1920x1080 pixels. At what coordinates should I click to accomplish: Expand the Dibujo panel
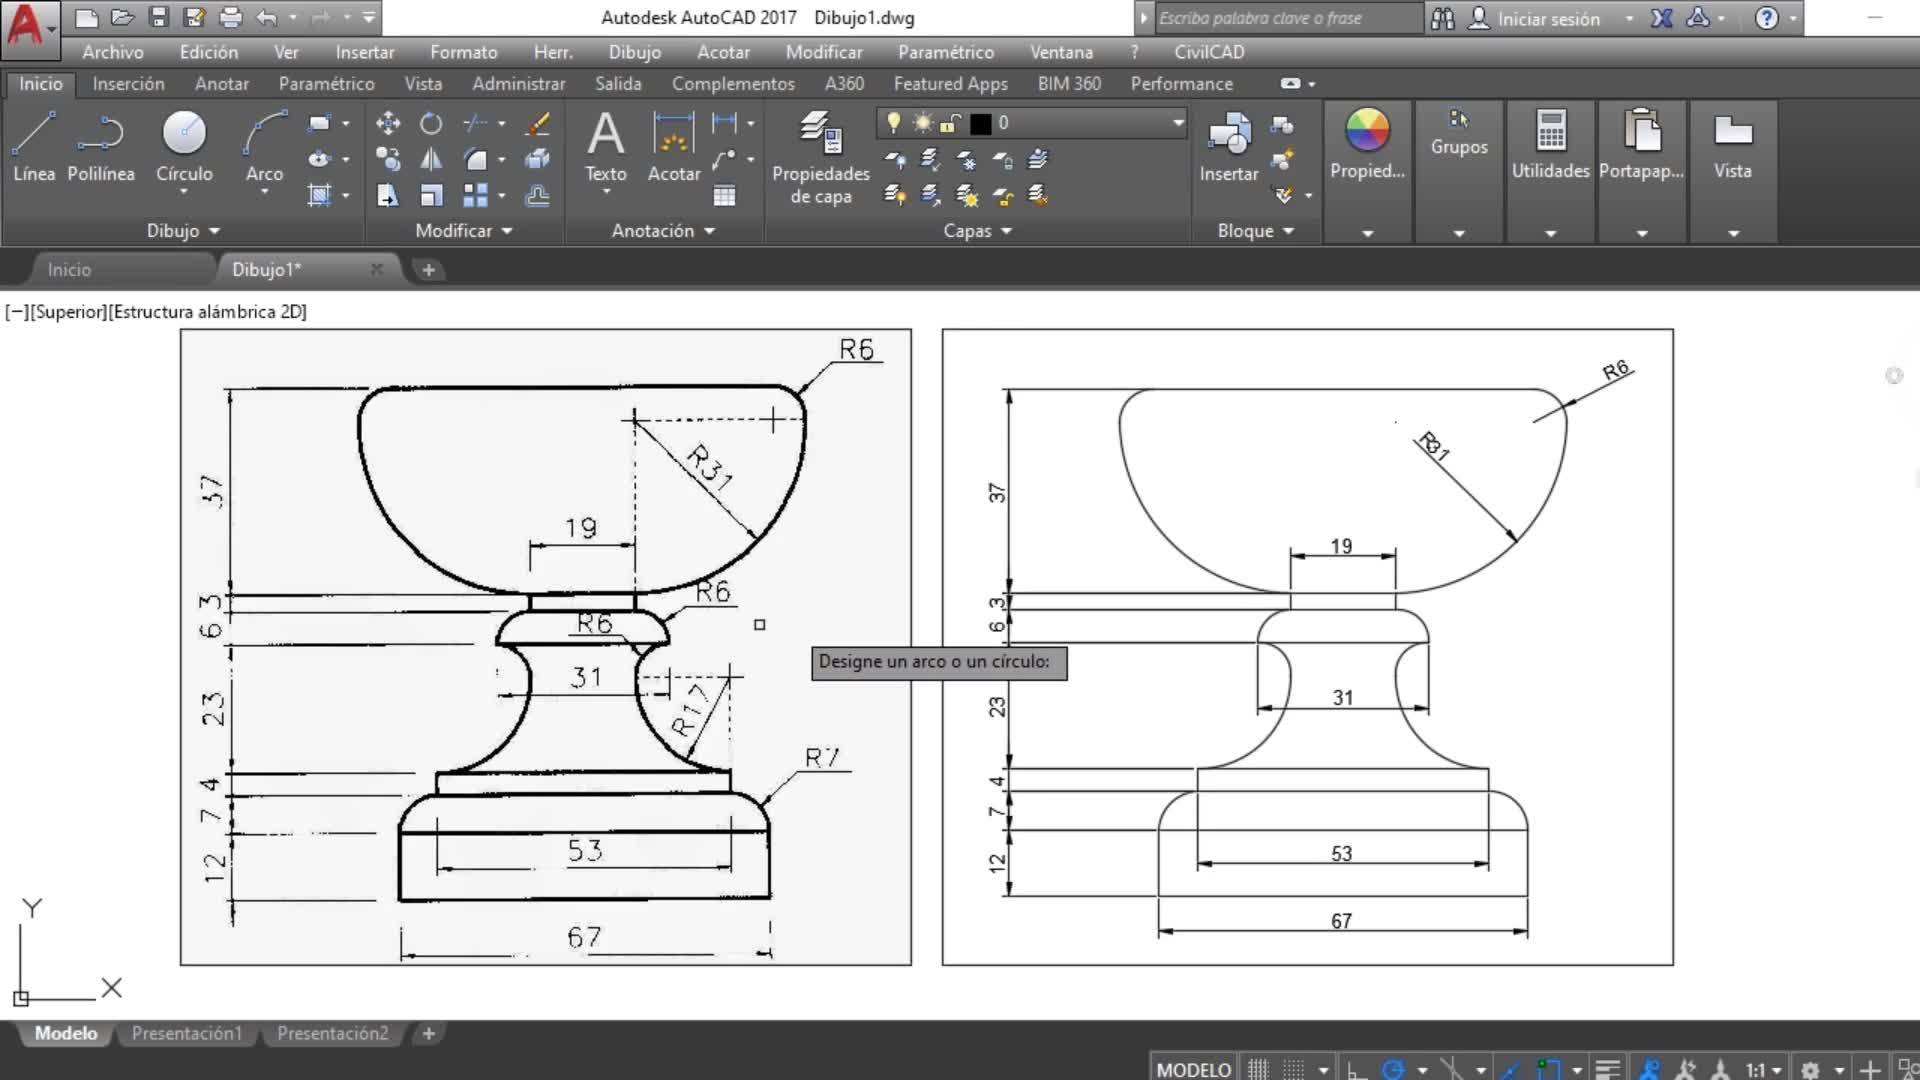point(183,230)
